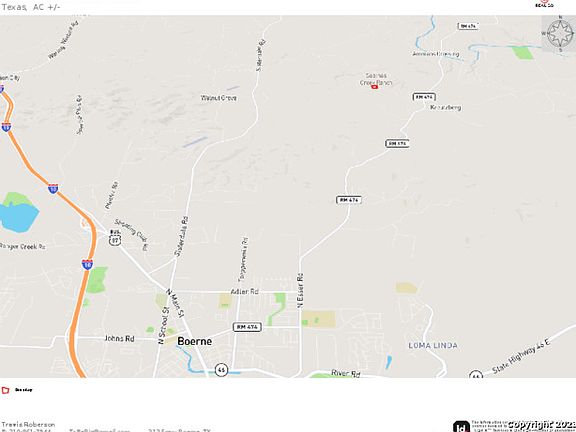Image resolution: width=576 pixels, height=432 pixels.
Task: Select the Boerne city label
Action: coord(194,341)
